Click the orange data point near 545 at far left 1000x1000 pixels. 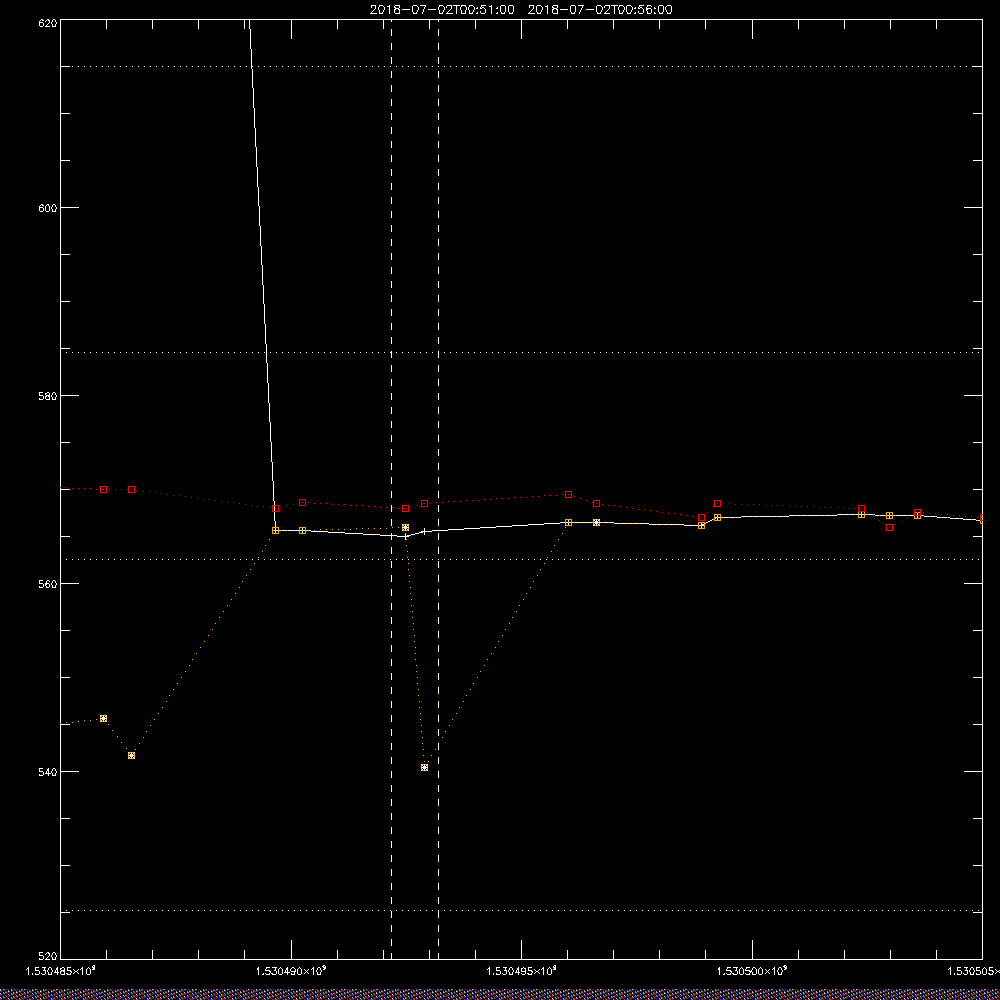103,718
